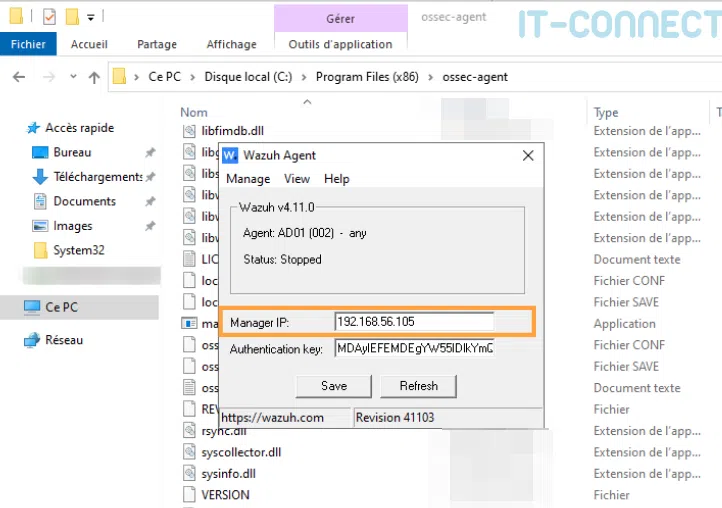Select System32 folder in navigation pane

[78, 250]
